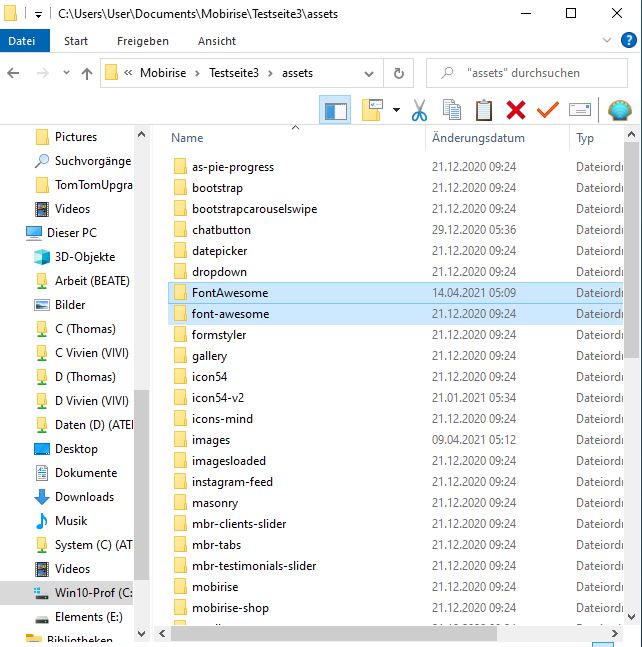This screenshot has height=647, width=642.
Task: Click the rename icon in toolbar
Action: tap(580, 110)
